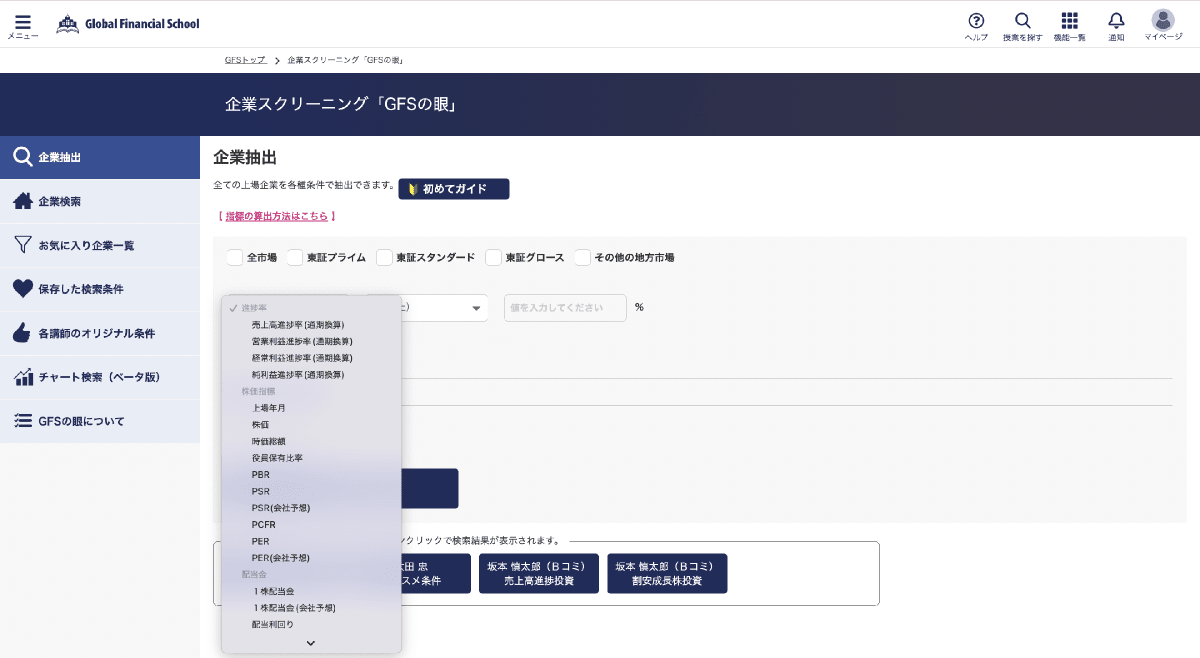This screenshot has height=658, width=1200.
Task: Click the help question mark icon
Action: [x=976, y=21]
